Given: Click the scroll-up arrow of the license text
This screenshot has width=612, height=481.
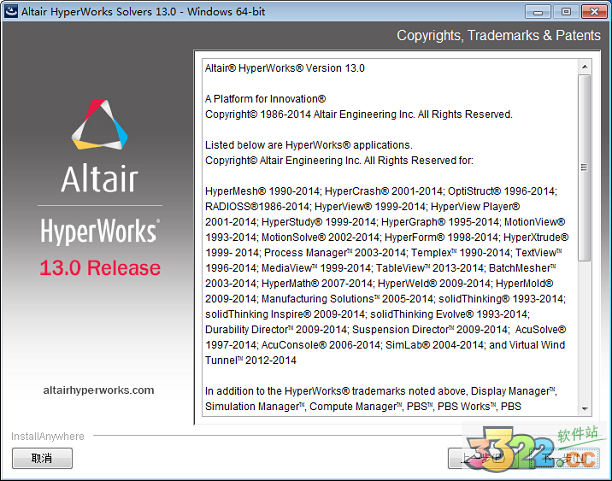Looking at the screenshot, I should click(x=584, y=67).
